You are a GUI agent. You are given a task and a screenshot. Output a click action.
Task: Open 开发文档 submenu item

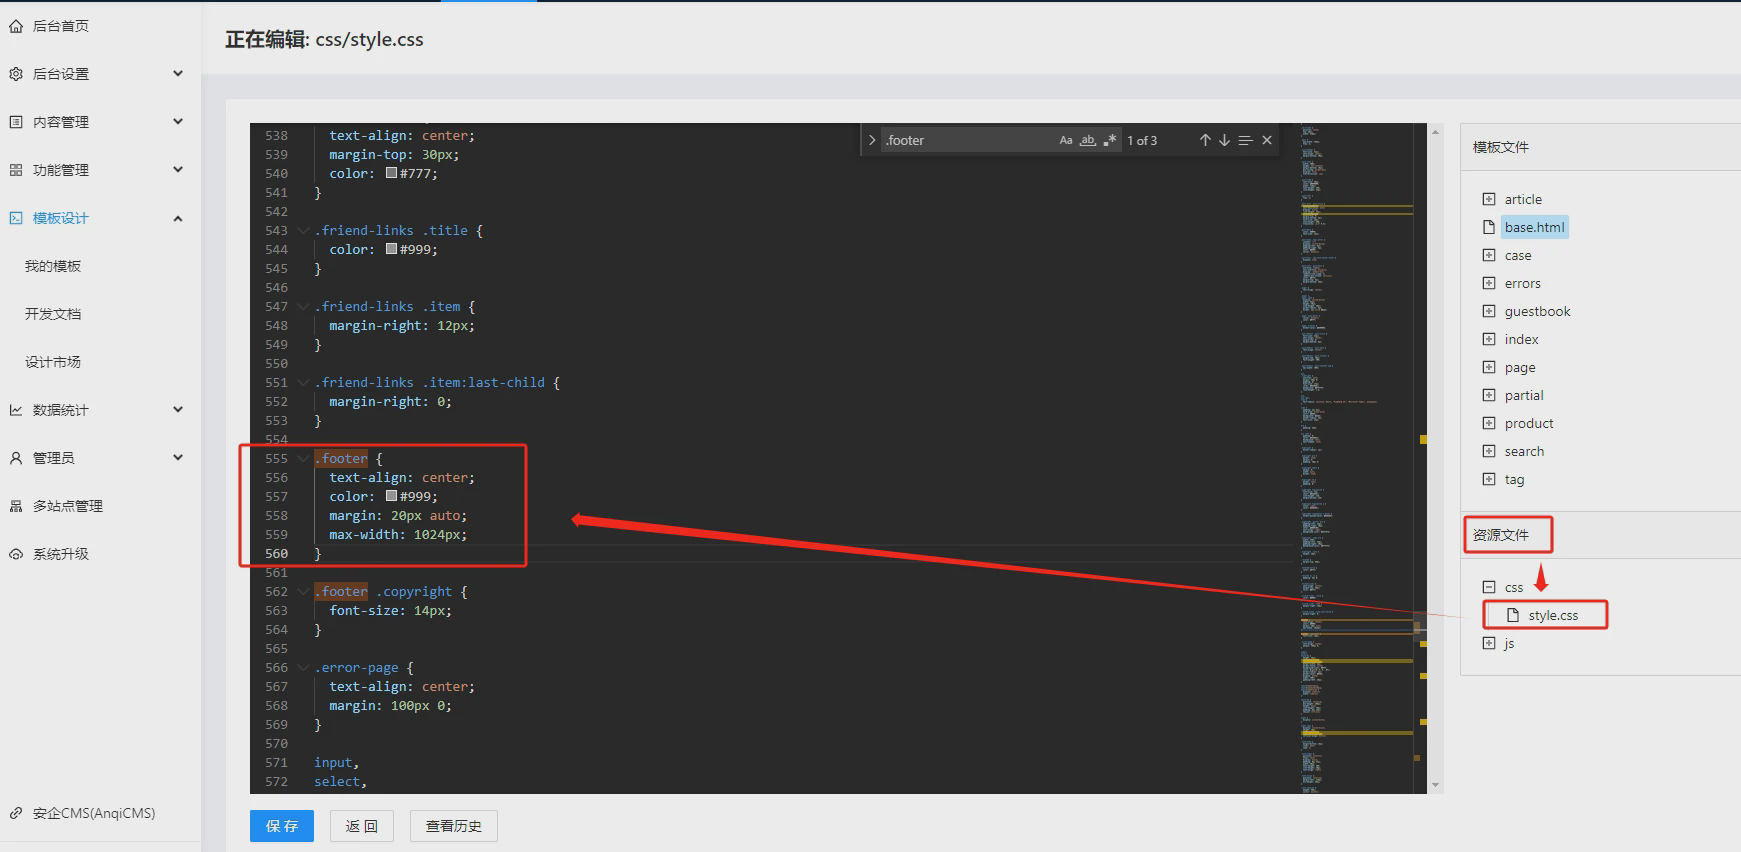[x=53, y=314]
